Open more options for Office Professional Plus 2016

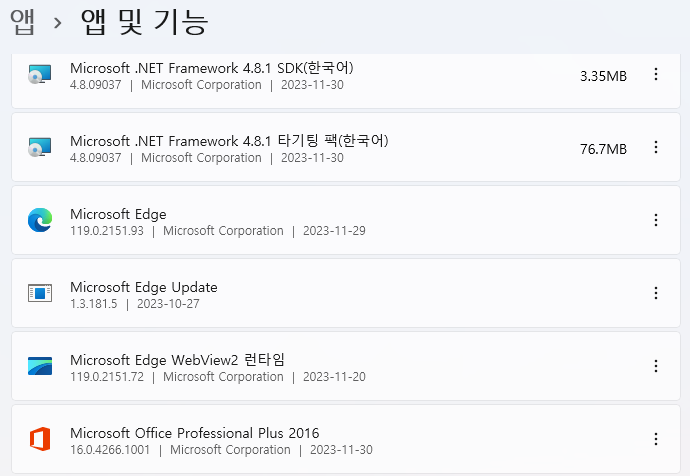656,439
